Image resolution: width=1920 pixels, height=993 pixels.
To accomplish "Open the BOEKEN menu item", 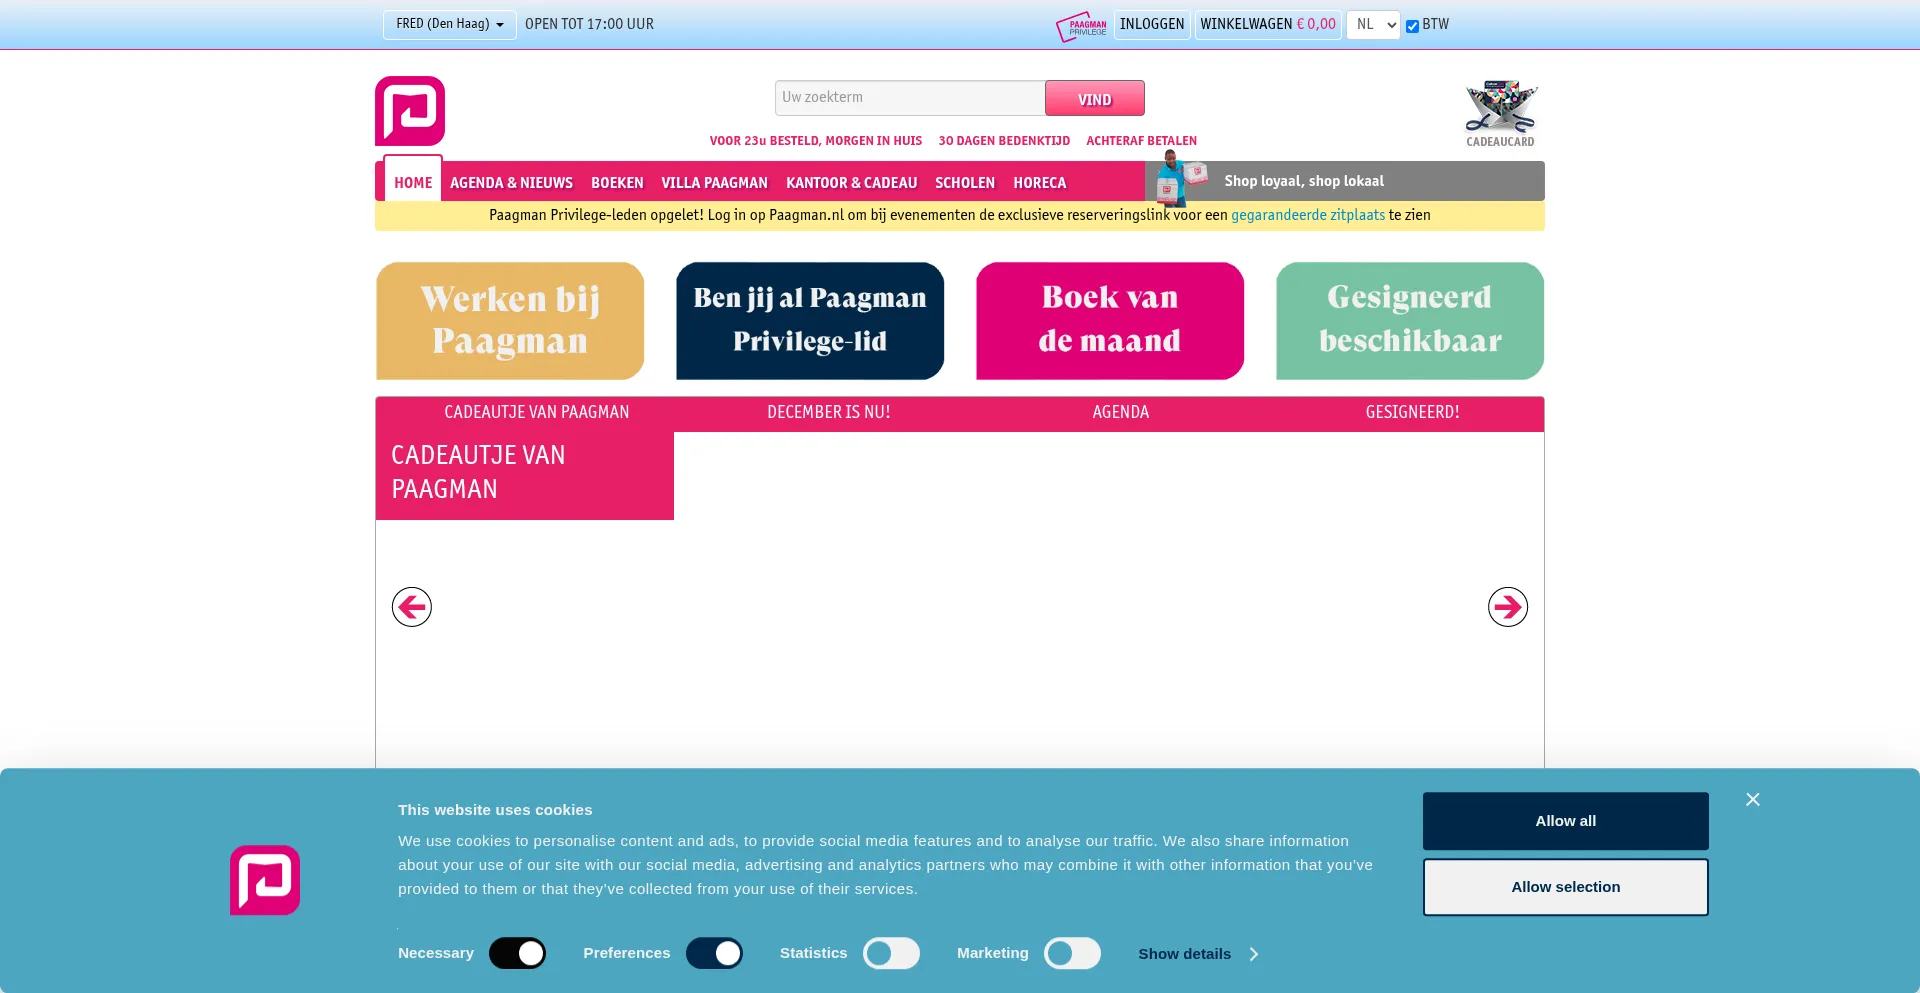I will tap(617, 183).
